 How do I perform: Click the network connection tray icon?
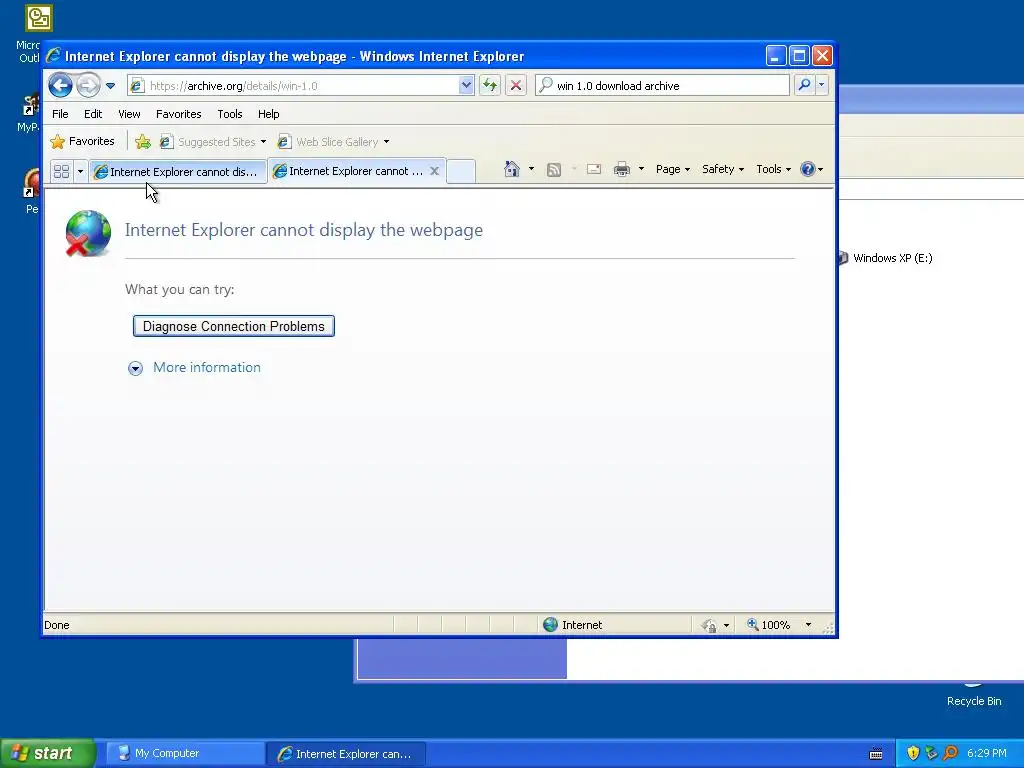[931, 753]
